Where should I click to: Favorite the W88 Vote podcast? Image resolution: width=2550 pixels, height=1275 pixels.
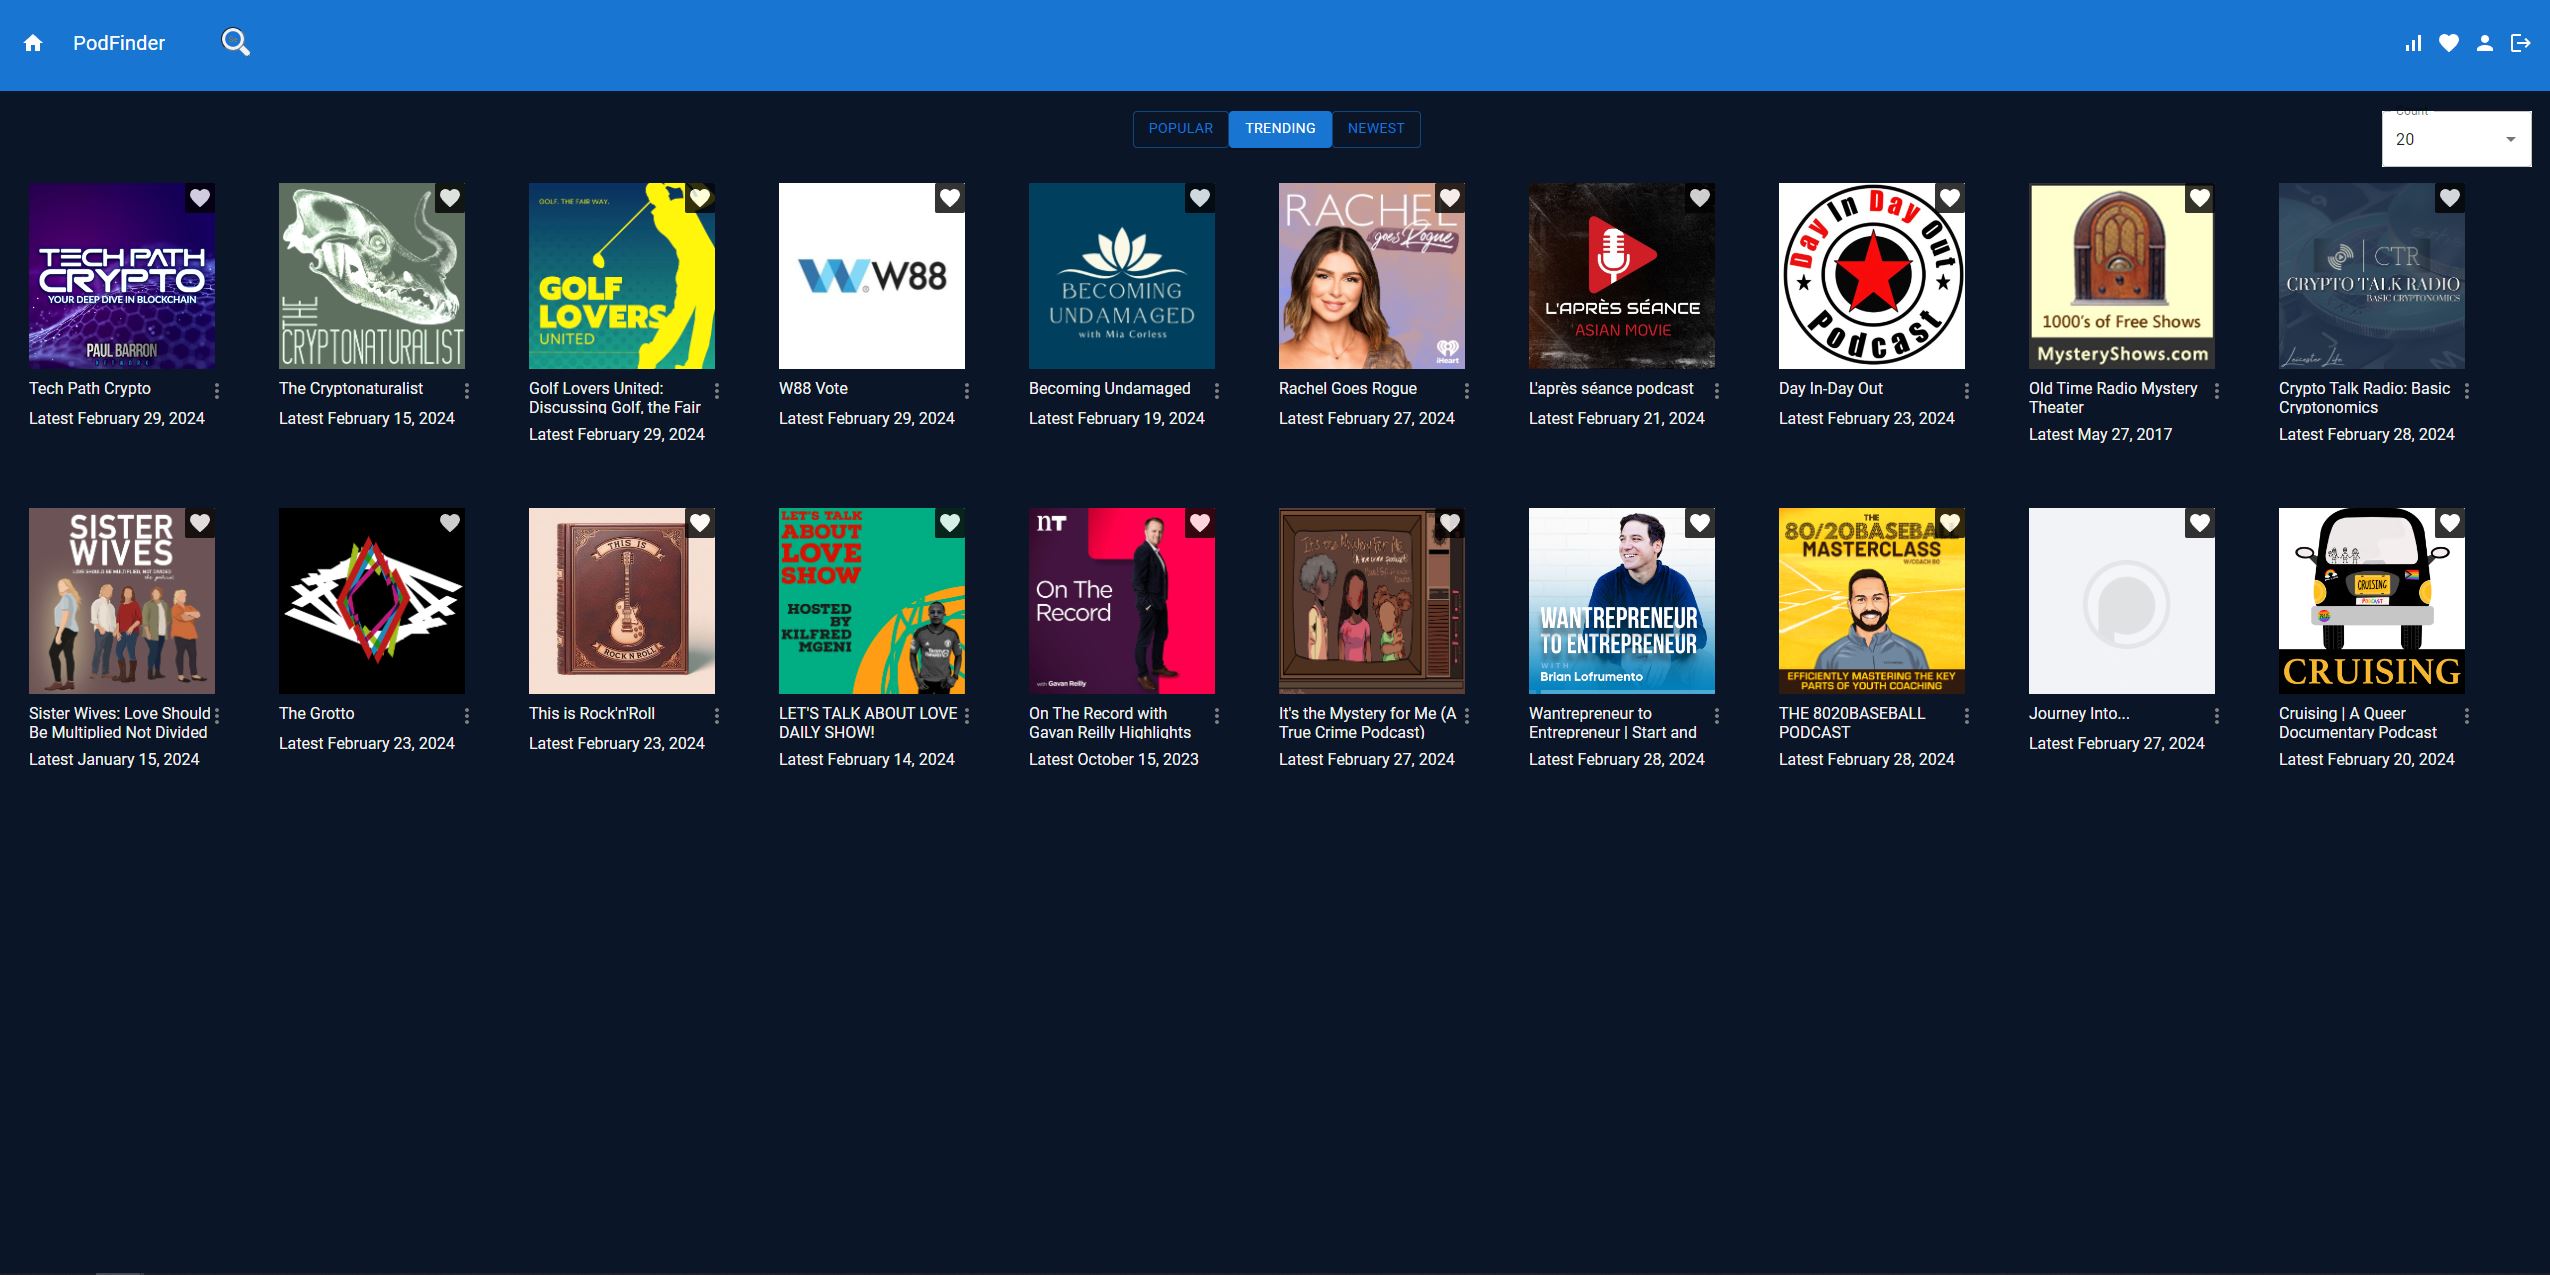(x=950, y=198)
